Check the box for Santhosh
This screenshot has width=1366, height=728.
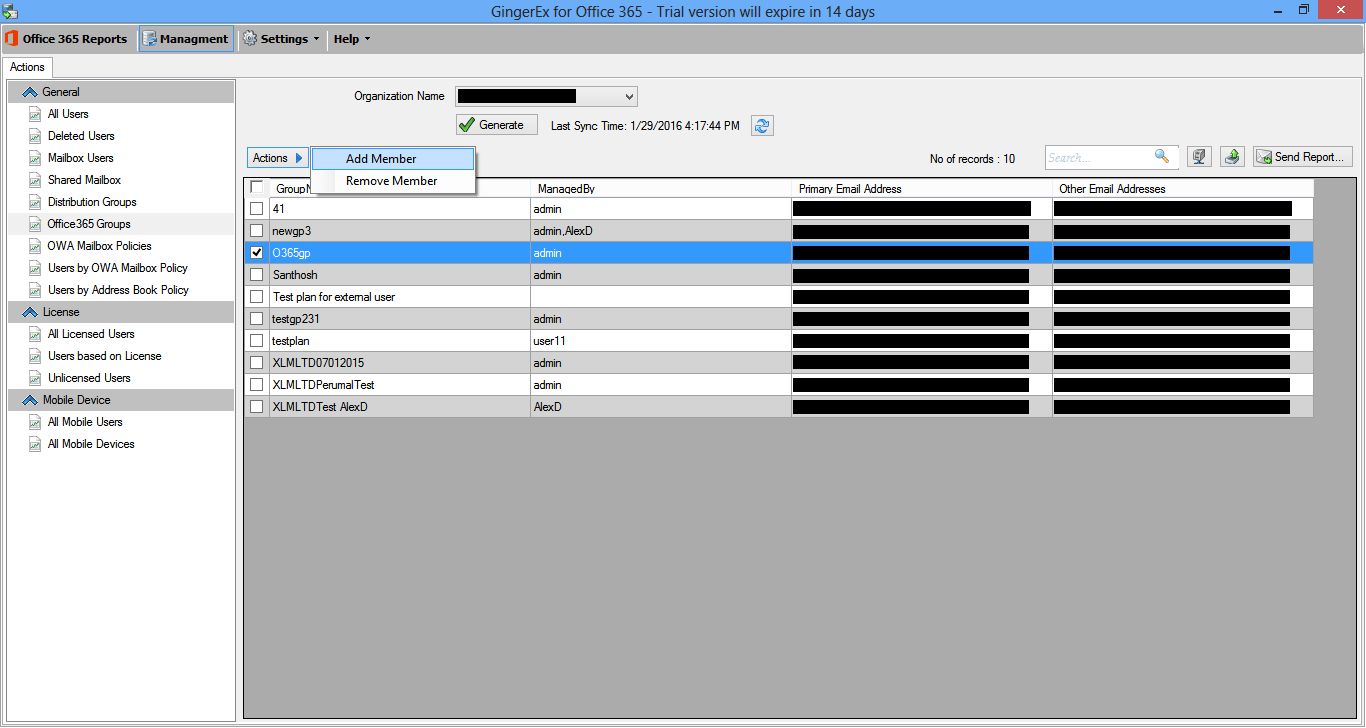(x=257, y=275)
